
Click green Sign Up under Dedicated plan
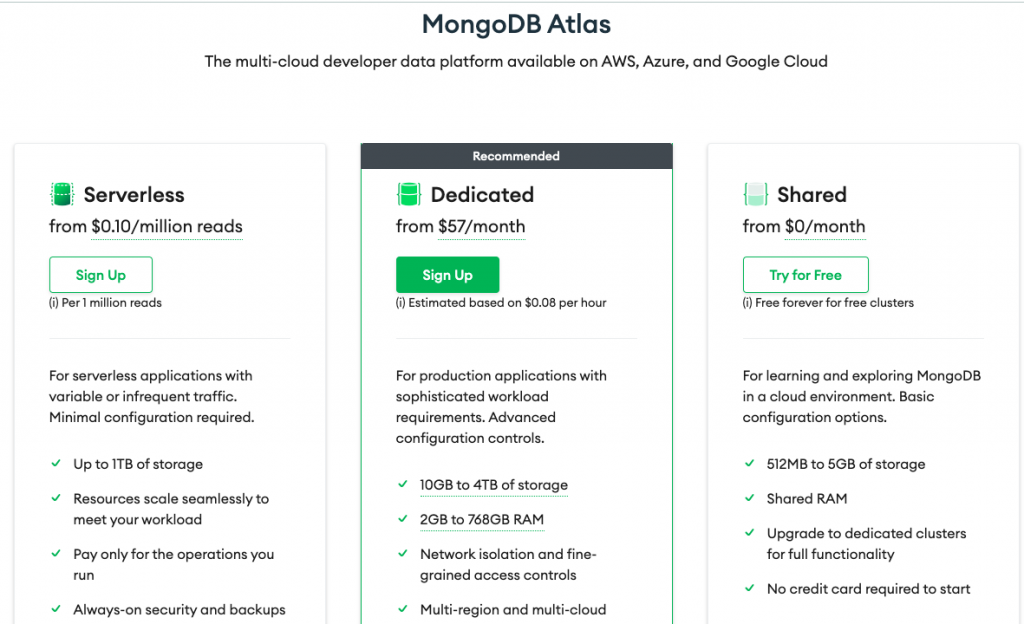[x=447, y=275]
